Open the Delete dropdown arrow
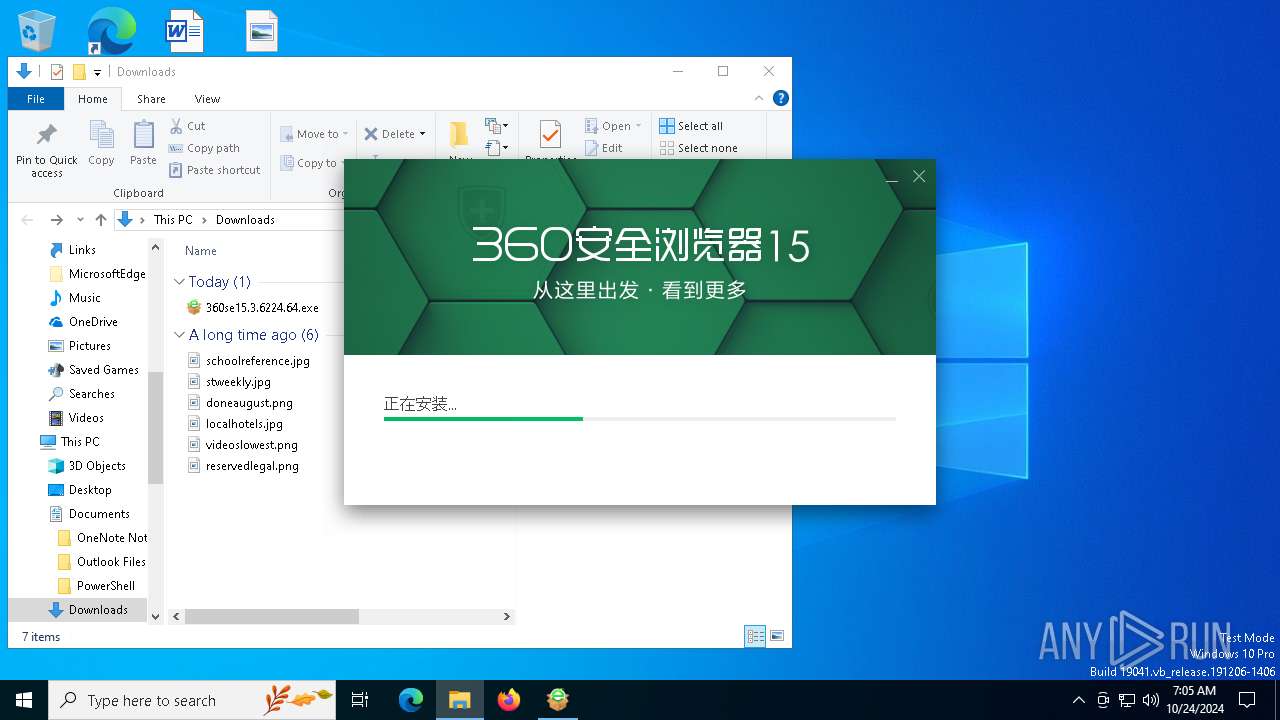This screenshot has height=720, width=1280. coord(422,134)
